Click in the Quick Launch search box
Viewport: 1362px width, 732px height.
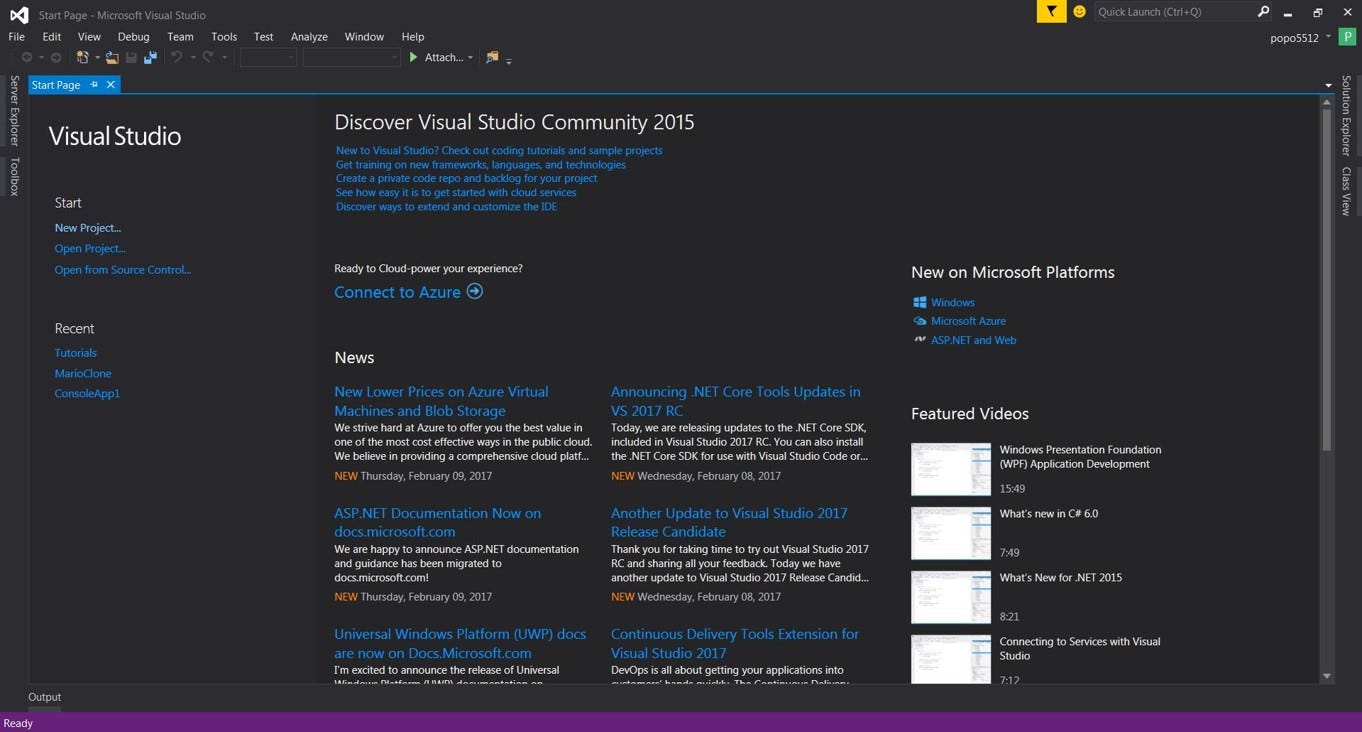point(1172,12)
